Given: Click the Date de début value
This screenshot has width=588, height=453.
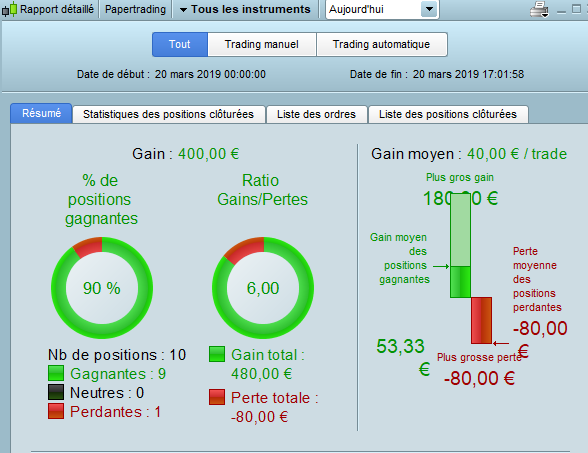Looking at the screenshot, I should click(210, 74).
